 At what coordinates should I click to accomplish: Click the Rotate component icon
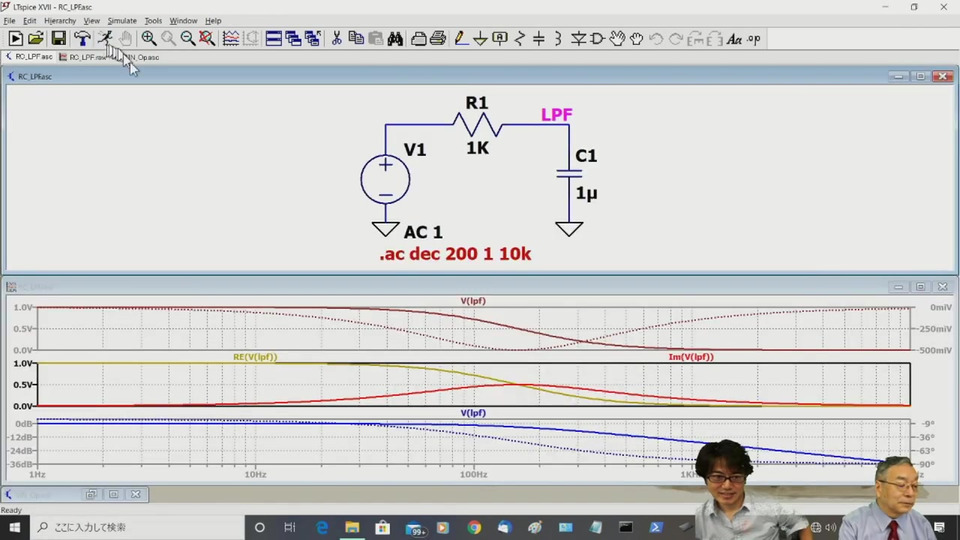(696, 39)
